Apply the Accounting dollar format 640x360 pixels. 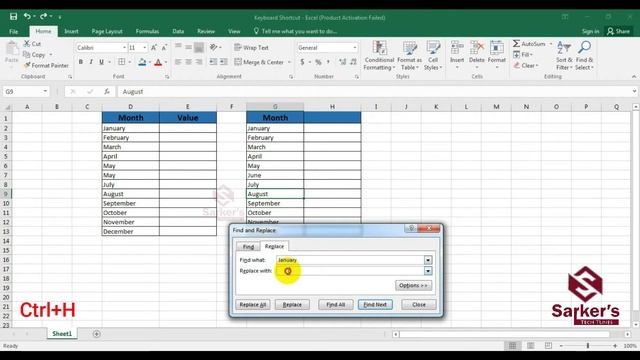(302, 62)
